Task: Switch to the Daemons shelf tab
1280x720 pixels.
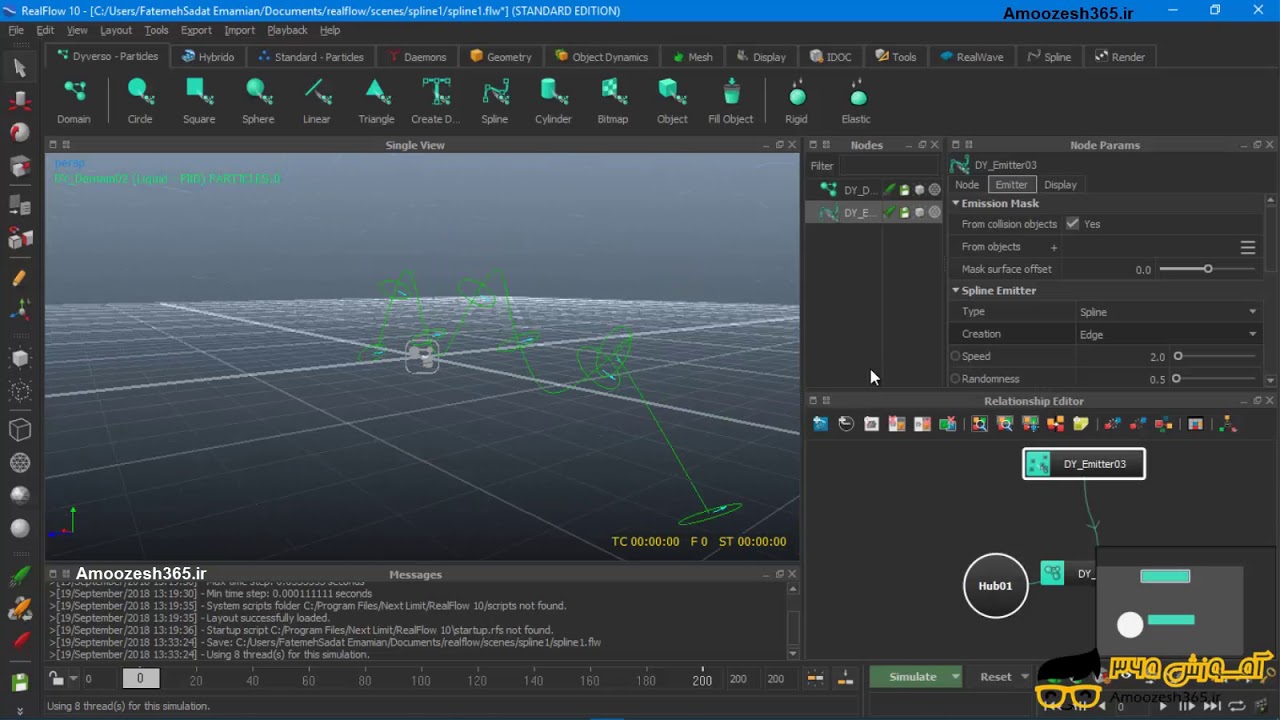Action: point(417,57)
